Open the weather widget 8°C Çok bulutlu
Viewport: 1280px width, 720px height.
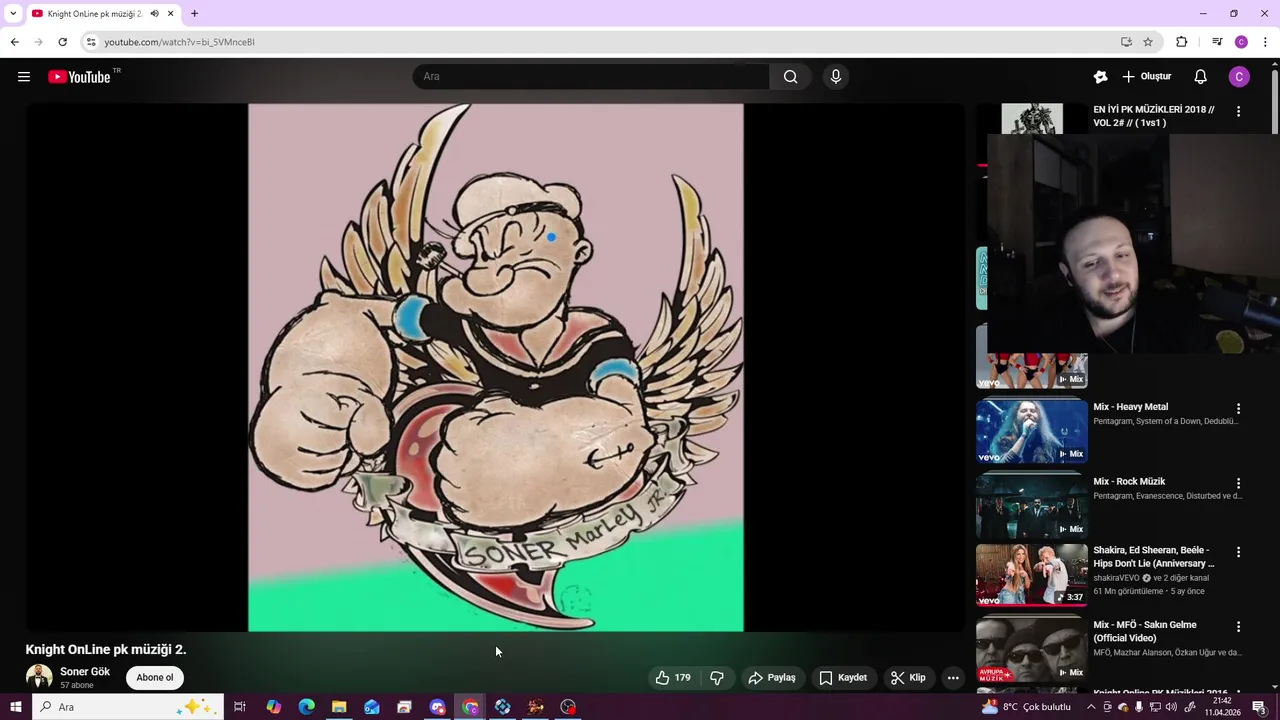click(x=1026, y=707)
